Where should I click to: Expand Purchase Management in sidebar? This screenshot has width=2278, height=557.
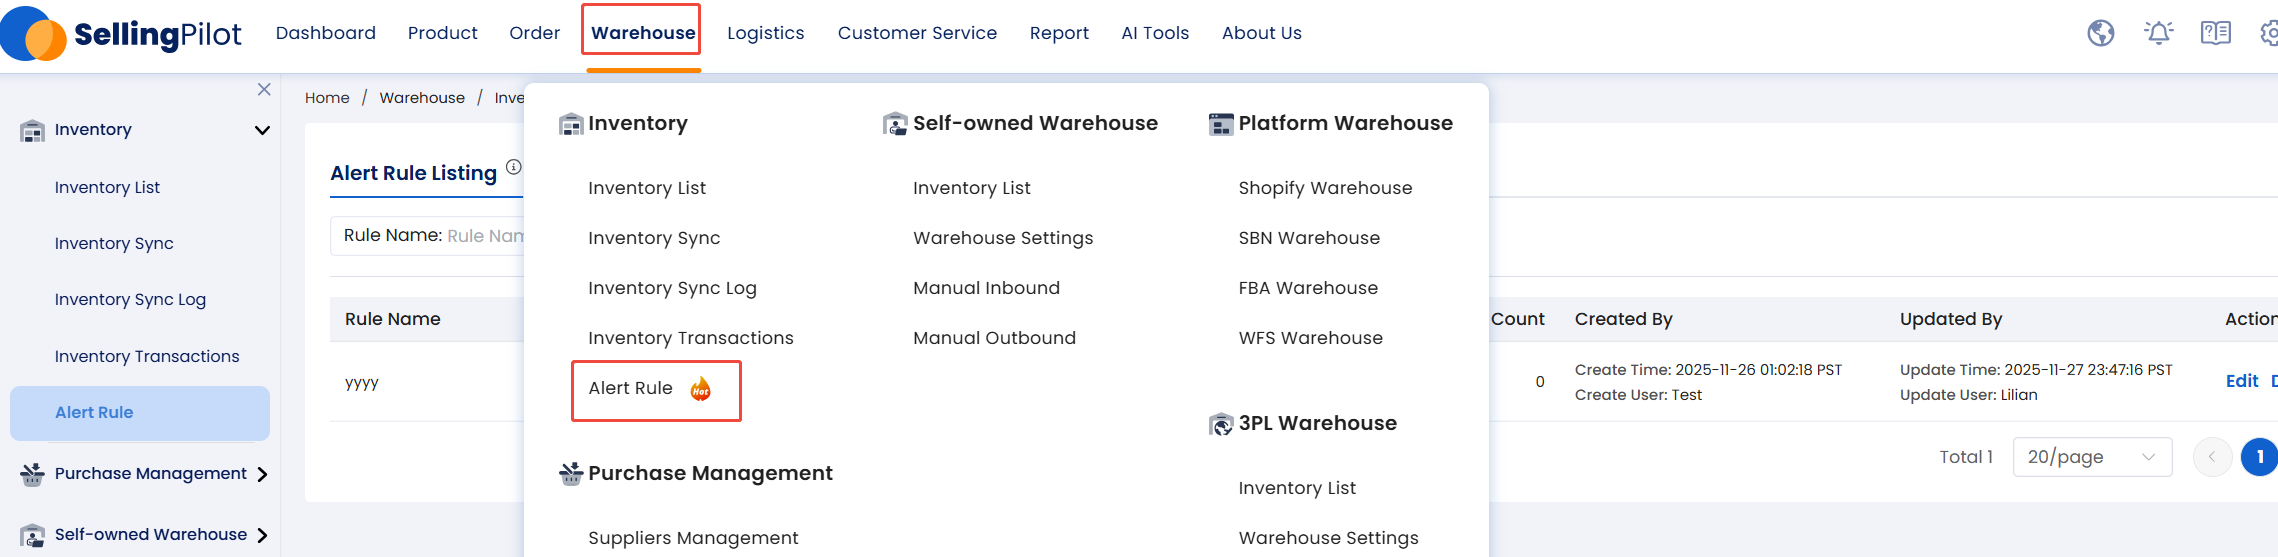(x=262, y=474)
